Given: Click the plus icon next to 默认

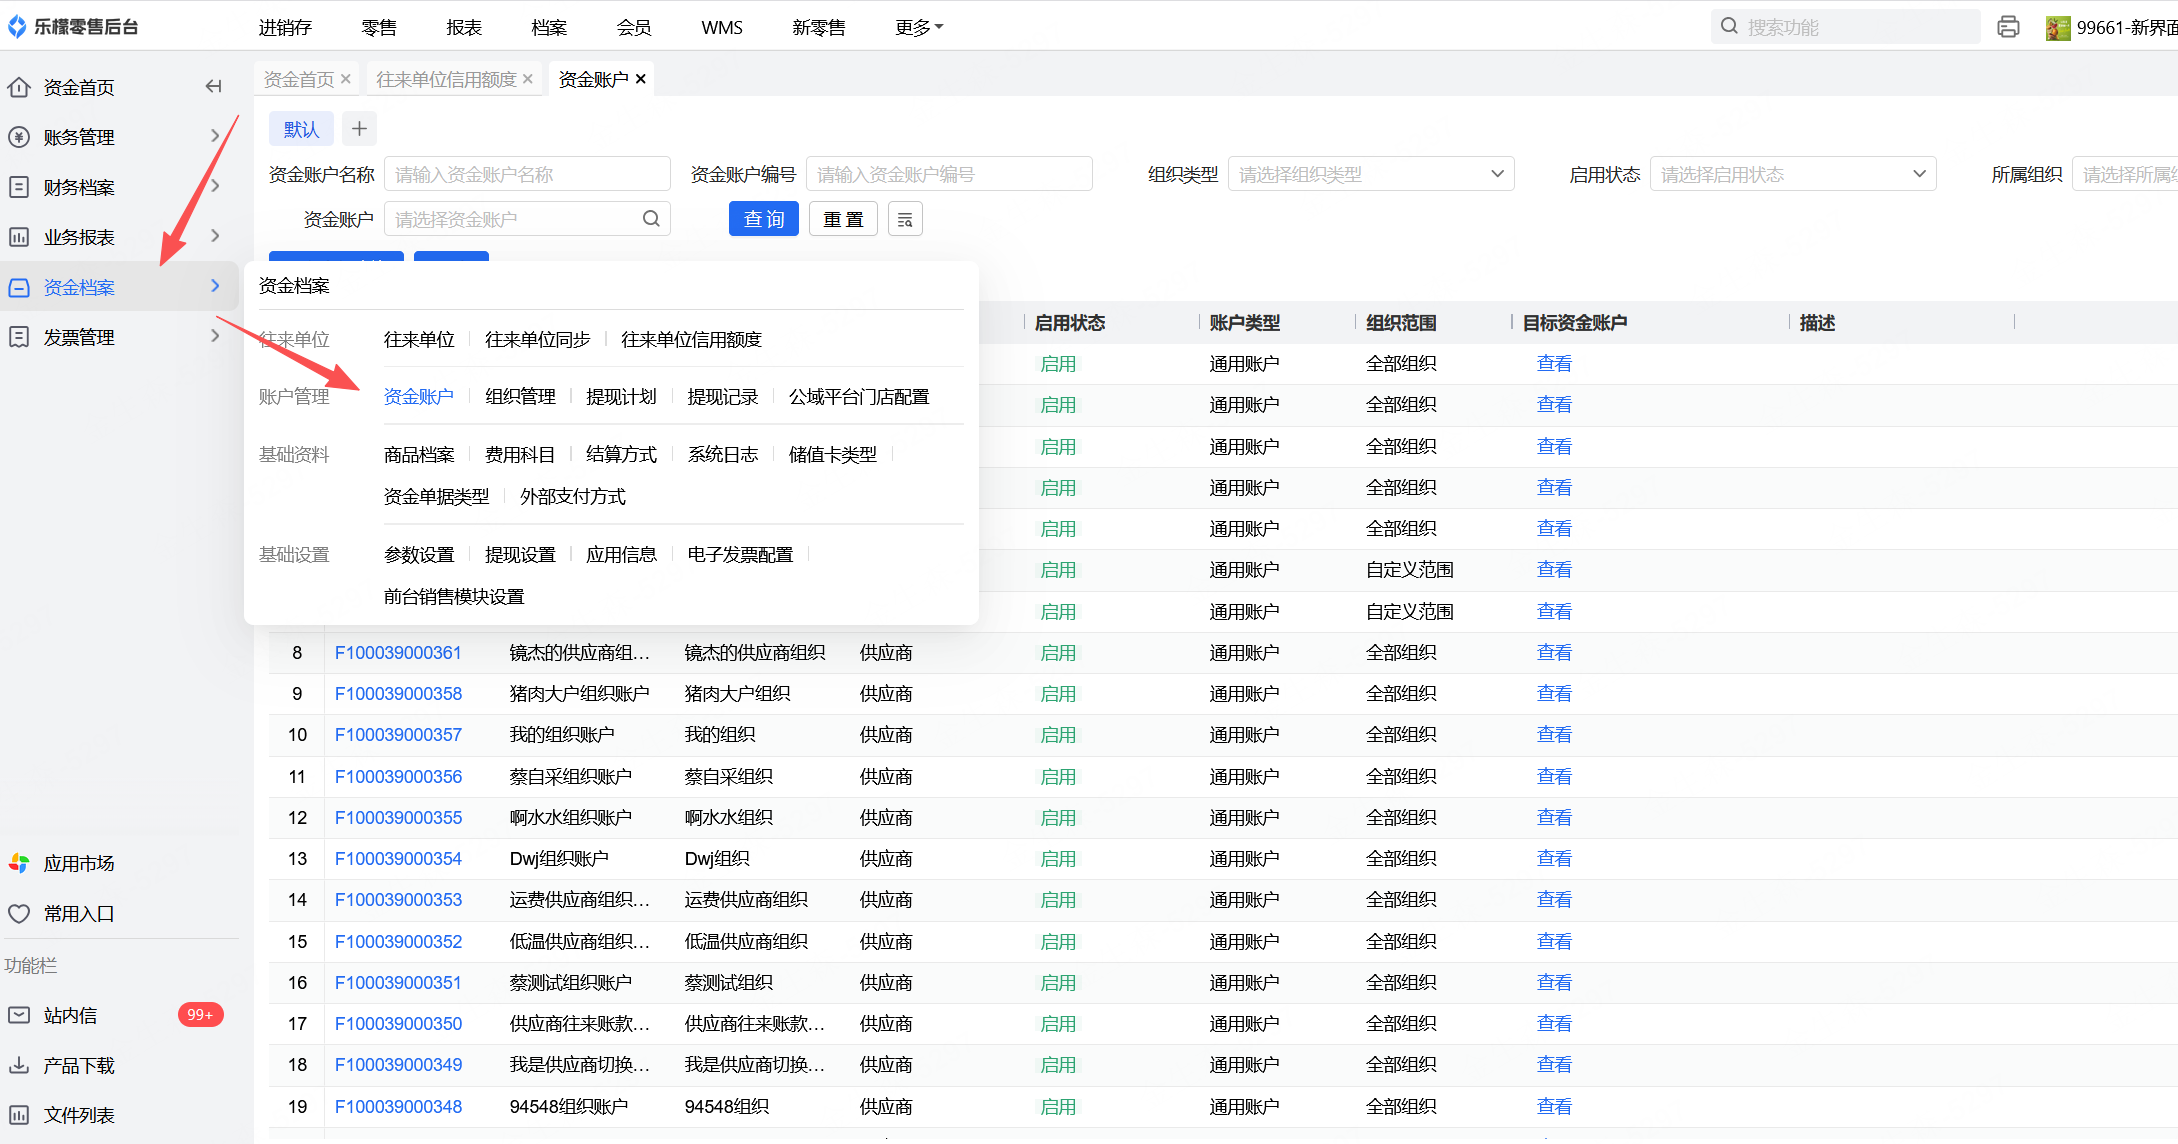Looking at the screenshot, I should [x=360, y=129].
